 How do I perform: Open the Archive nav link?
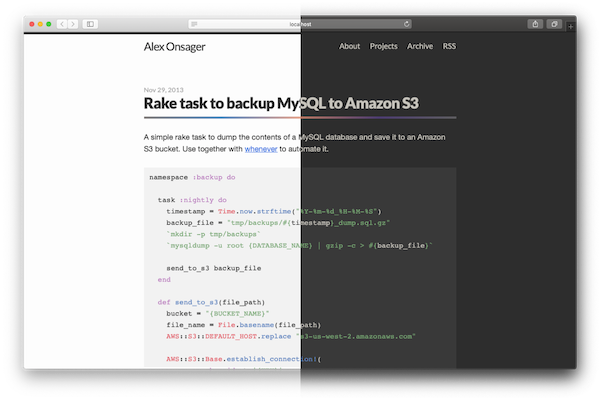click(420, 46)
